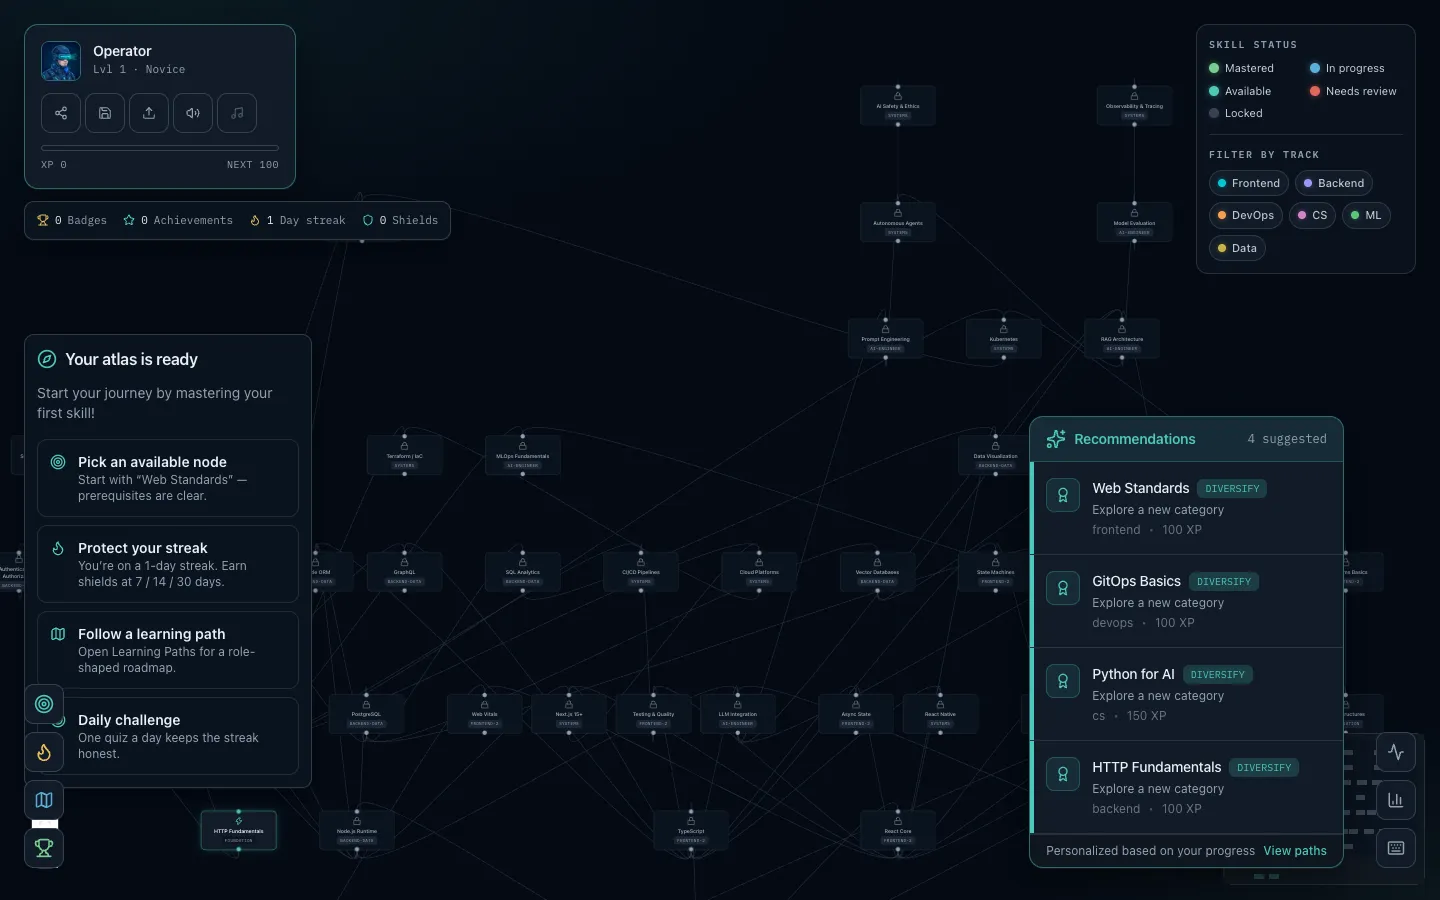This screenshot has height=900, width=1440.
Task: Click the compass icon beside 'Your atlas is ready'
Action: click(x=47, y=359)
